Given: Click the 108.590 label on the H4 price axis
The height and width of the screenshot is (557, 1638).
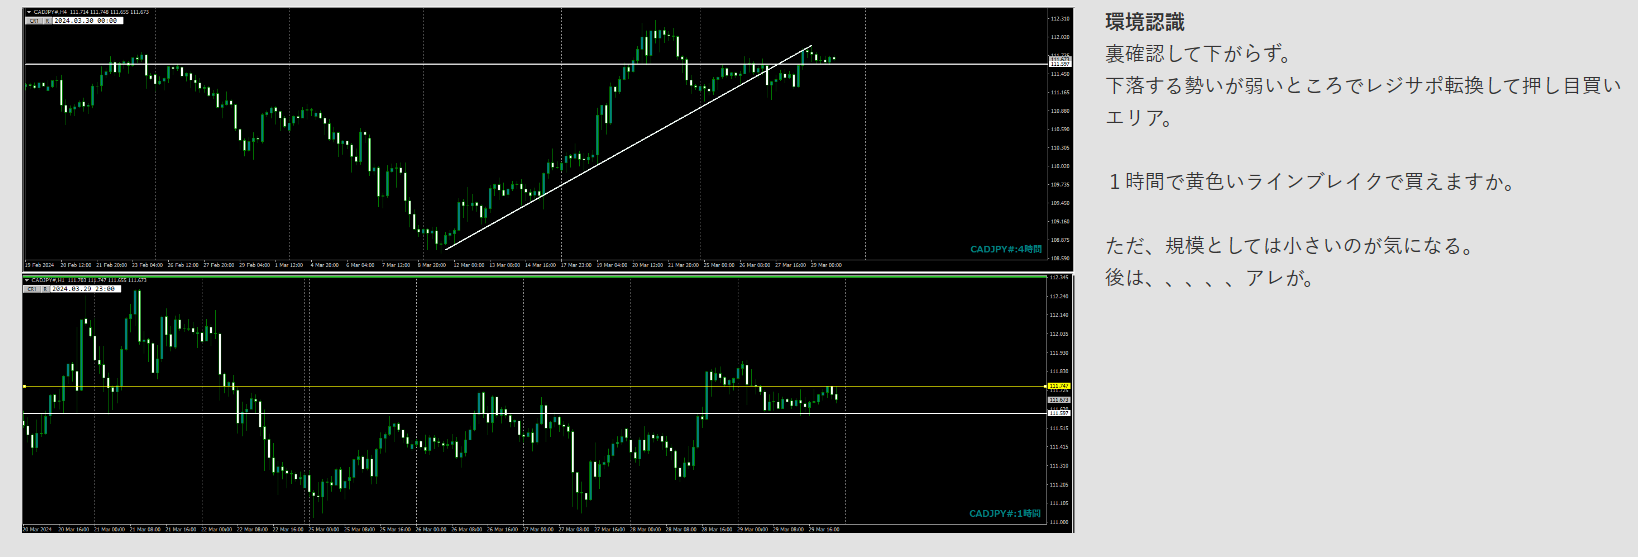Looking at the screenshot, I should point(1060,258).
